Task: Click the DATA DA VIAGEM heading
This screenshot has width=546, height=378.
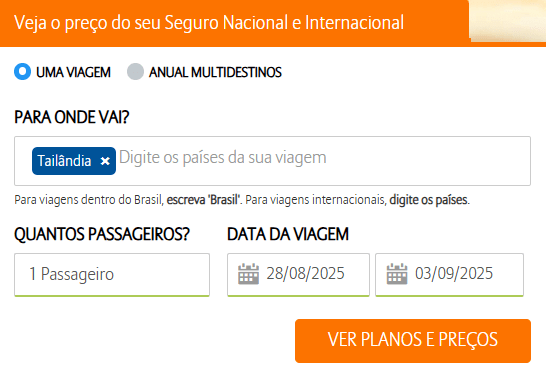Action: coord(288,234)
